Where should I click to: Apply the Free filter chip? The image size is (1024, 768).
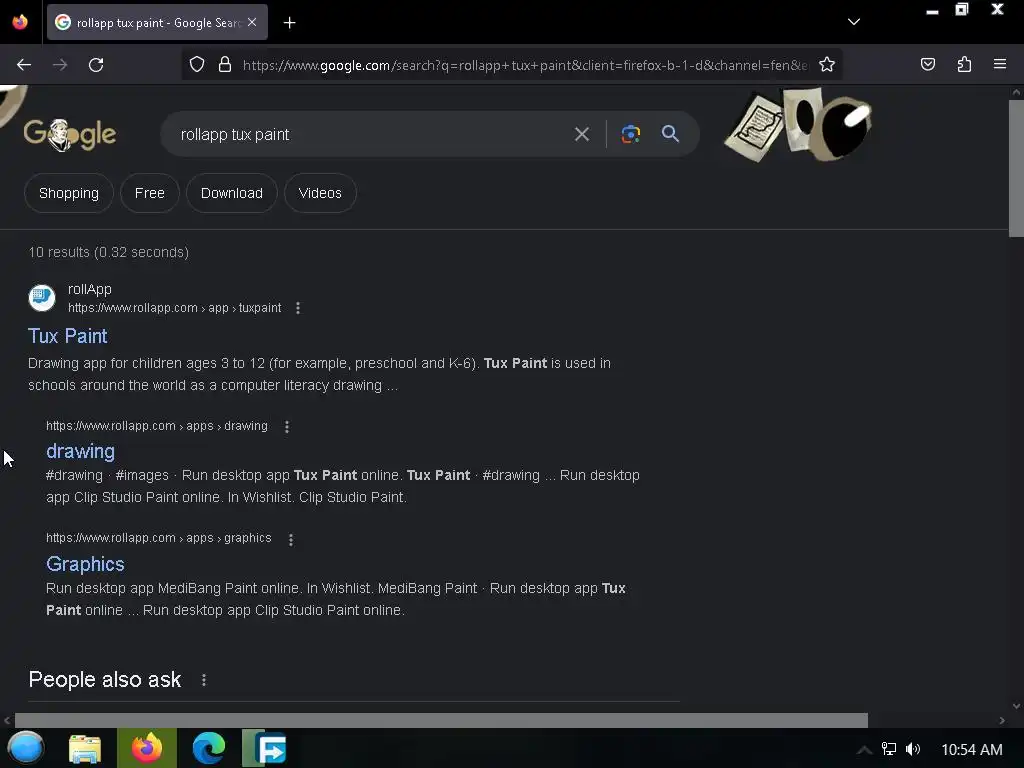pyautogui.click(x=150, y=193)
